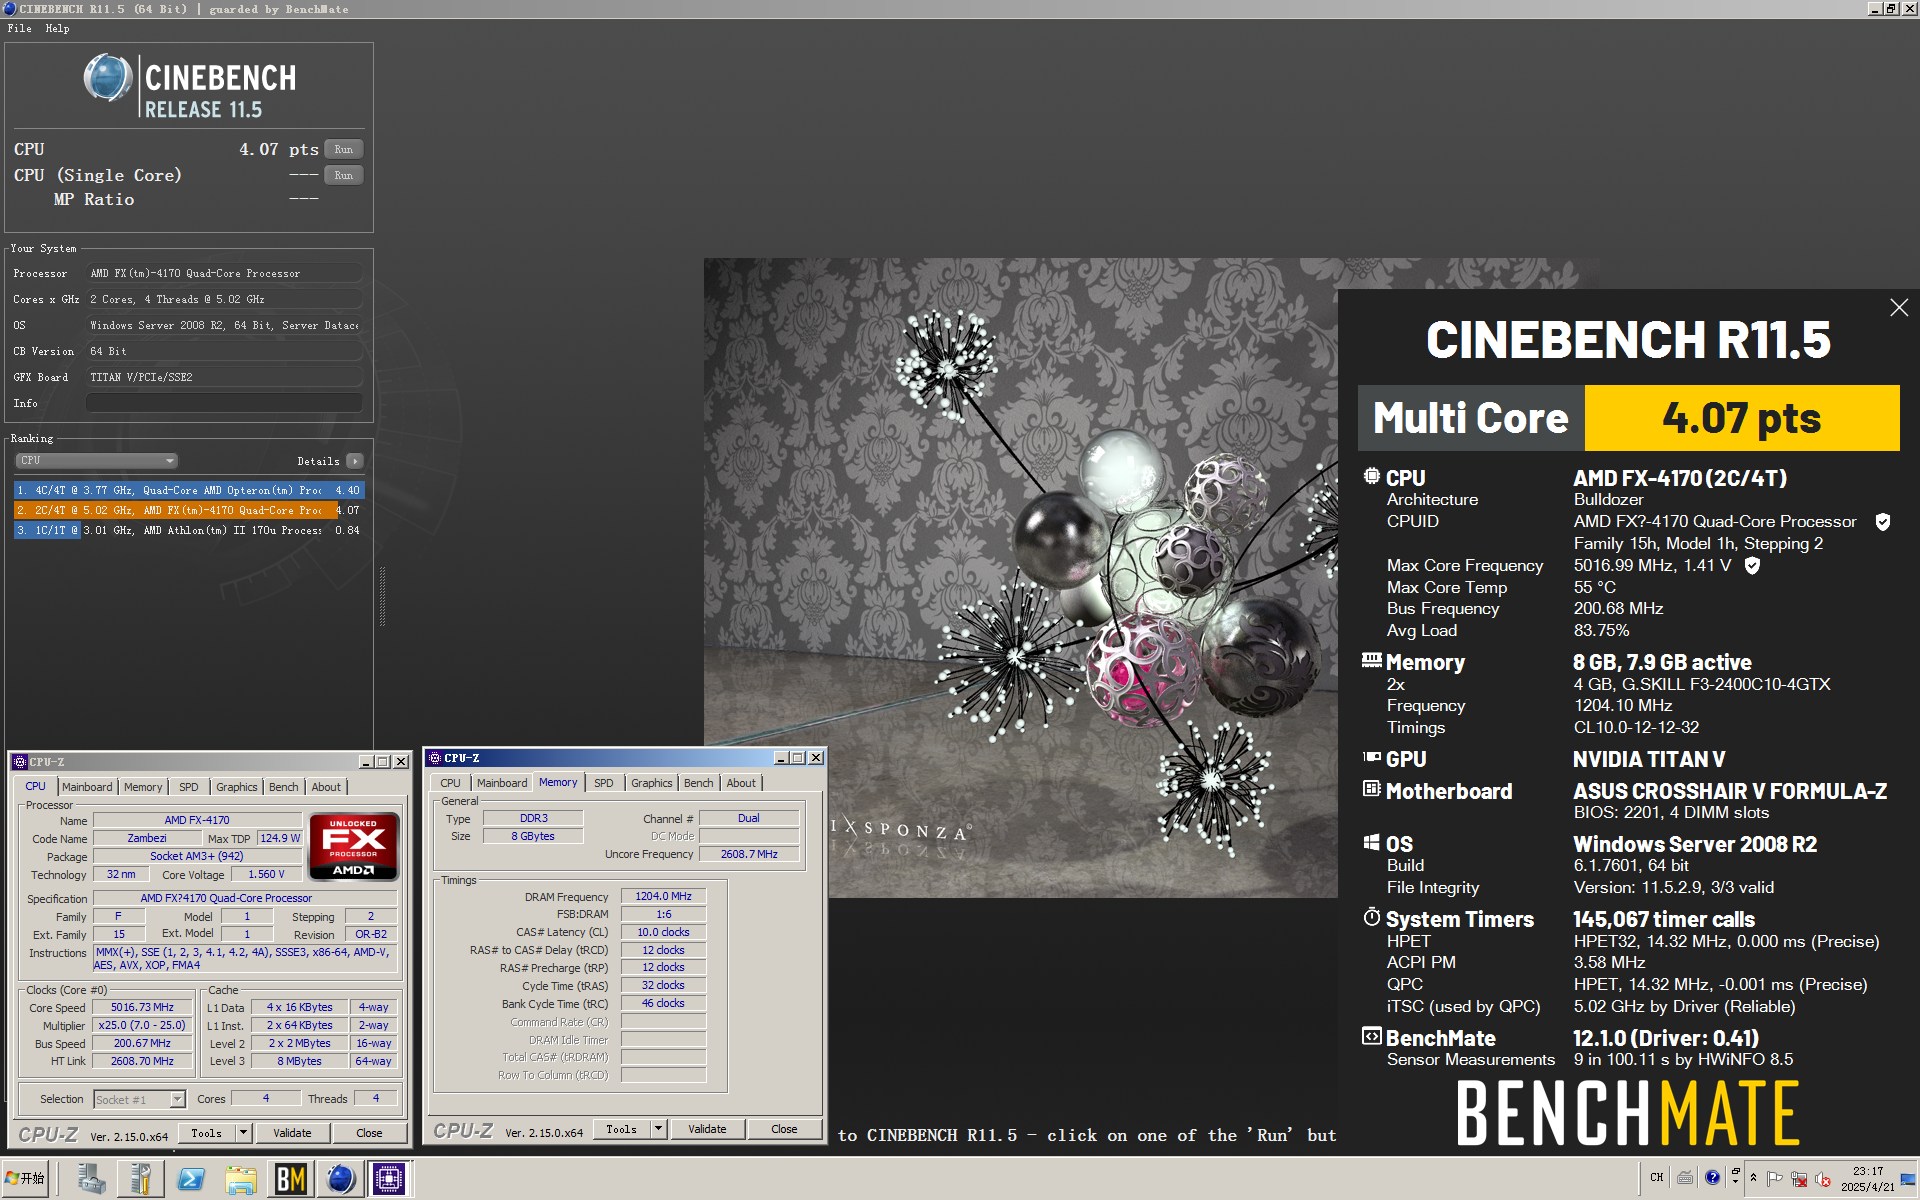The height and width of the screenshot is (1200, 1920).
Task: Click the shield icon next to Max Core Frequency
Action: (1752, 566)
